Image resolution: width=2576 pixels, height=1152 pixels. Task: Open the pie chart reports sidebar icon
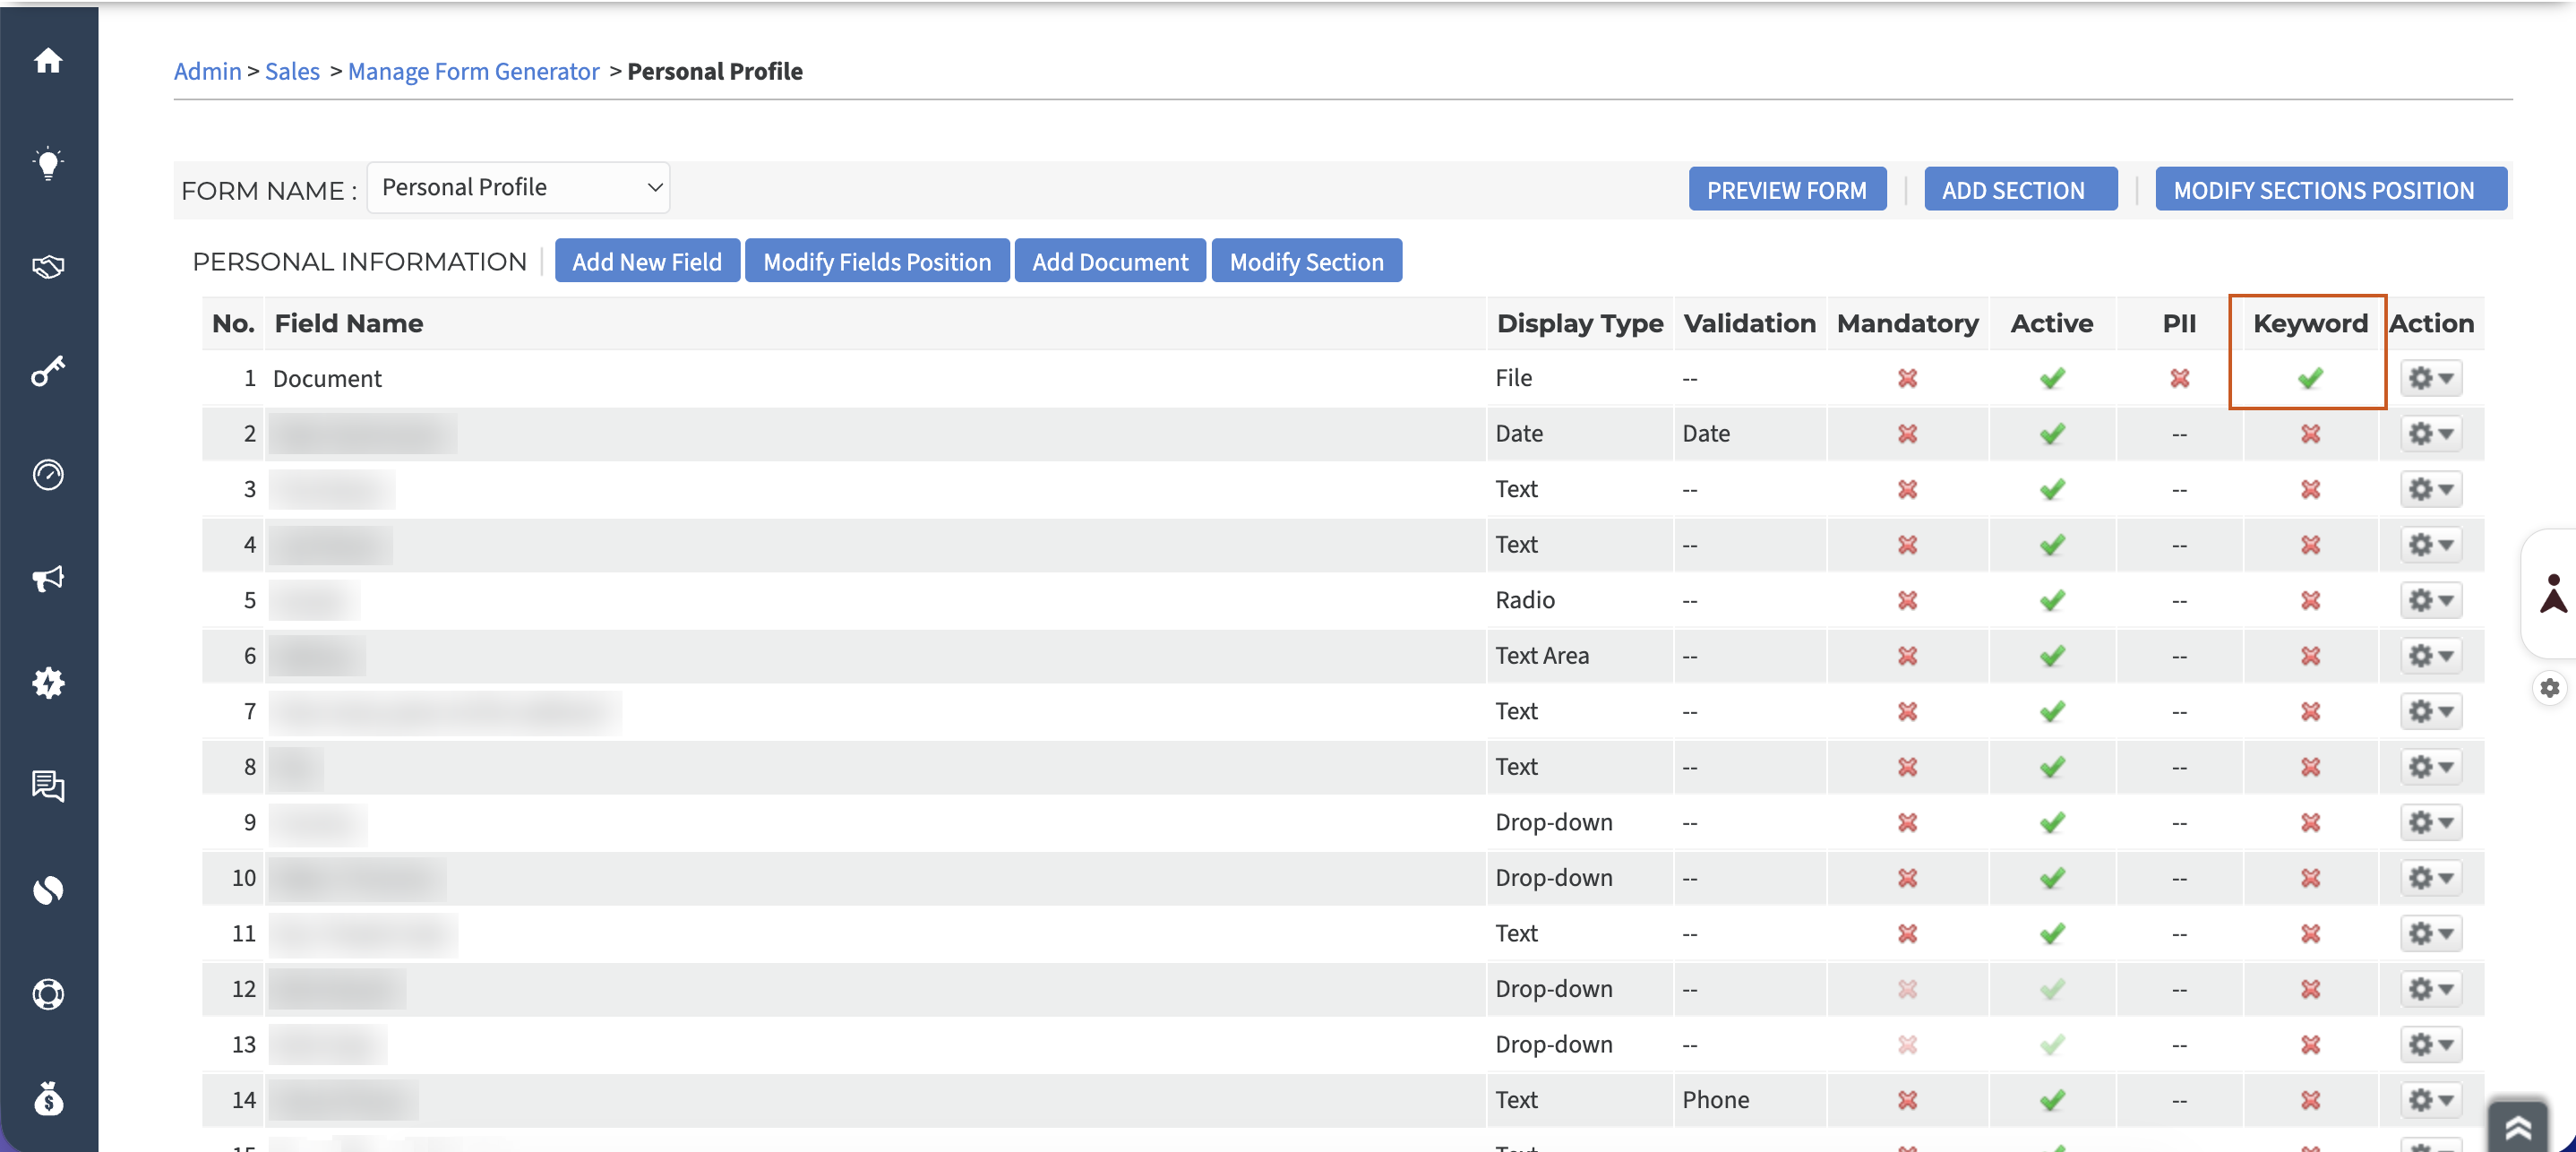48,890
